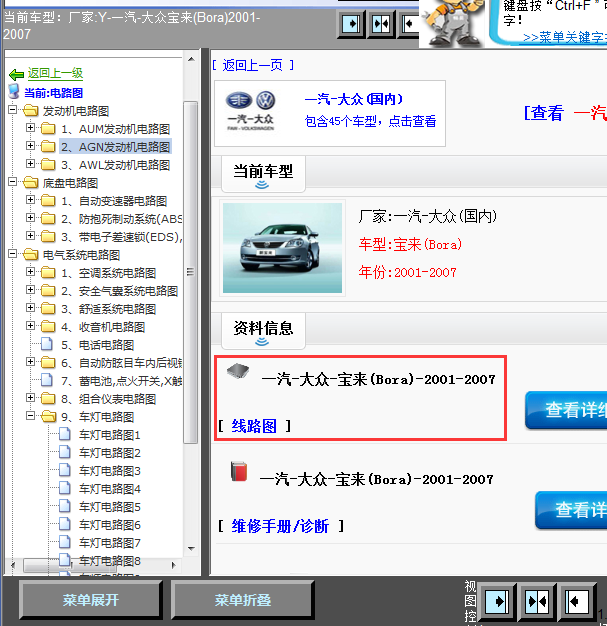Click the Bora car photo thumbnail
The height and width of the screenshot is (626, 607).
(282, 248)
